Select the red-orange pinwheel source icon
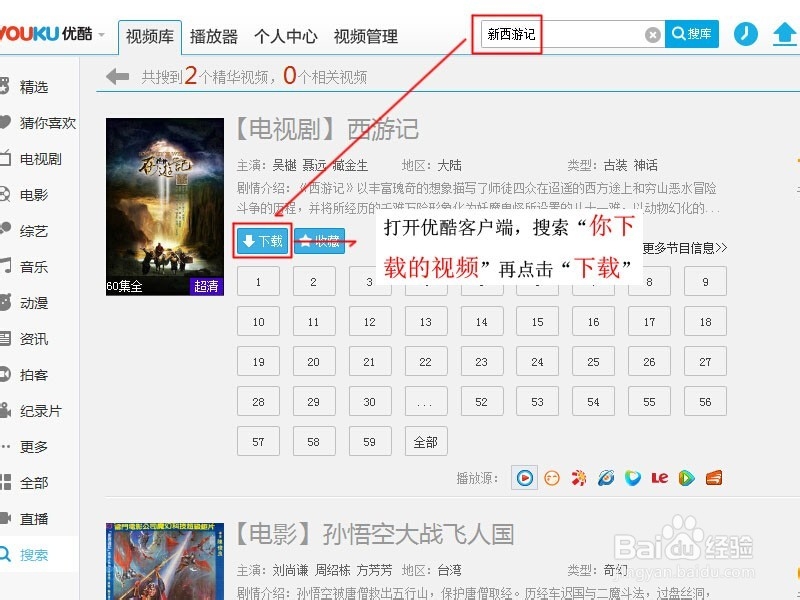 [x=579, y=478]
